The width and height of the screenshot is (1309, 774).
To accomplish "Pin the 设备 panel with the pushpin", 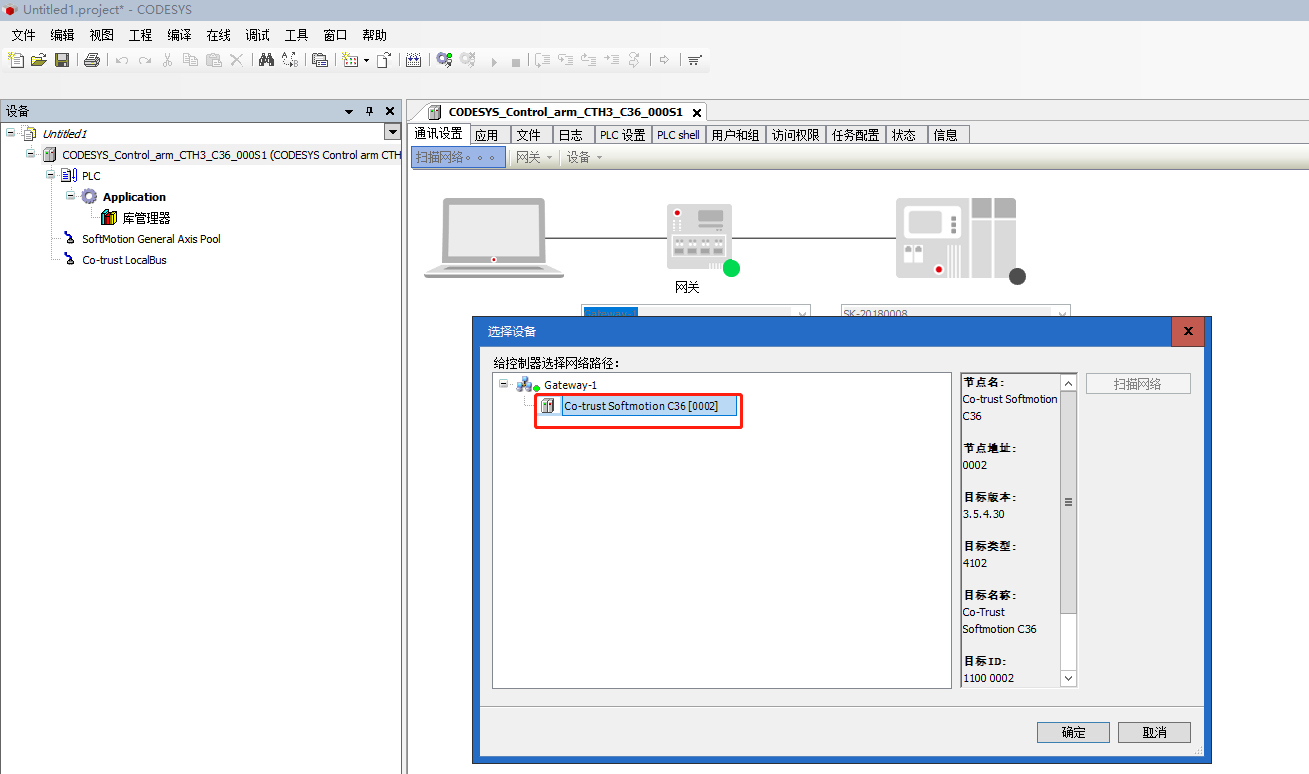I will pyautogui.click(x=369, y=111).
